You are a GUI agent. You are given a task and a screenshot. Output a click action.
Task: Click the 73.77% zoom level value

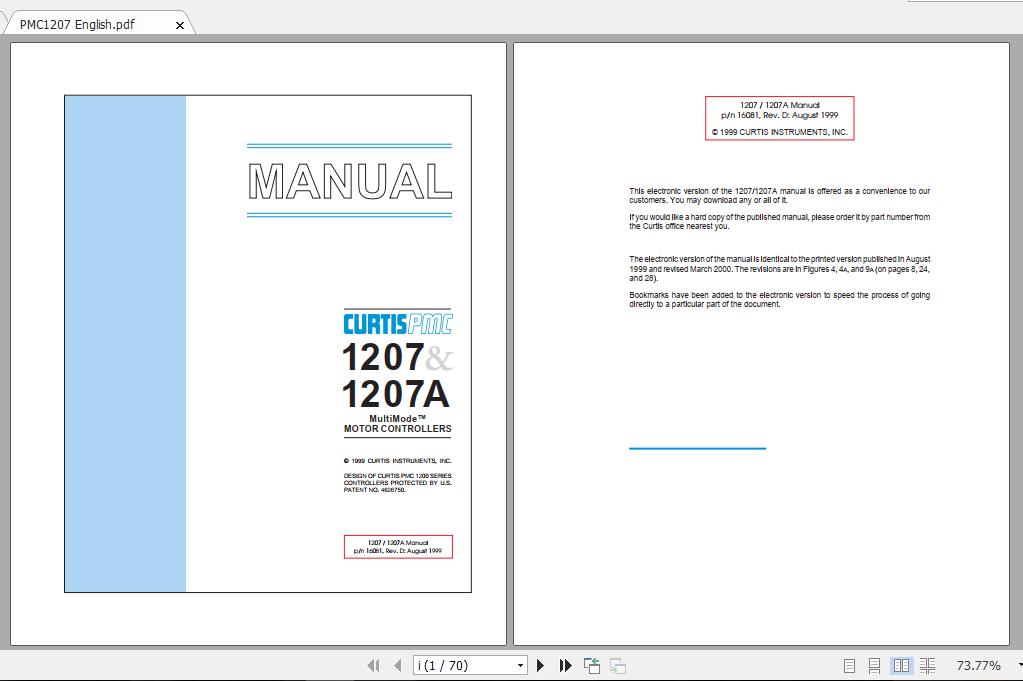[x=978, y=665]
